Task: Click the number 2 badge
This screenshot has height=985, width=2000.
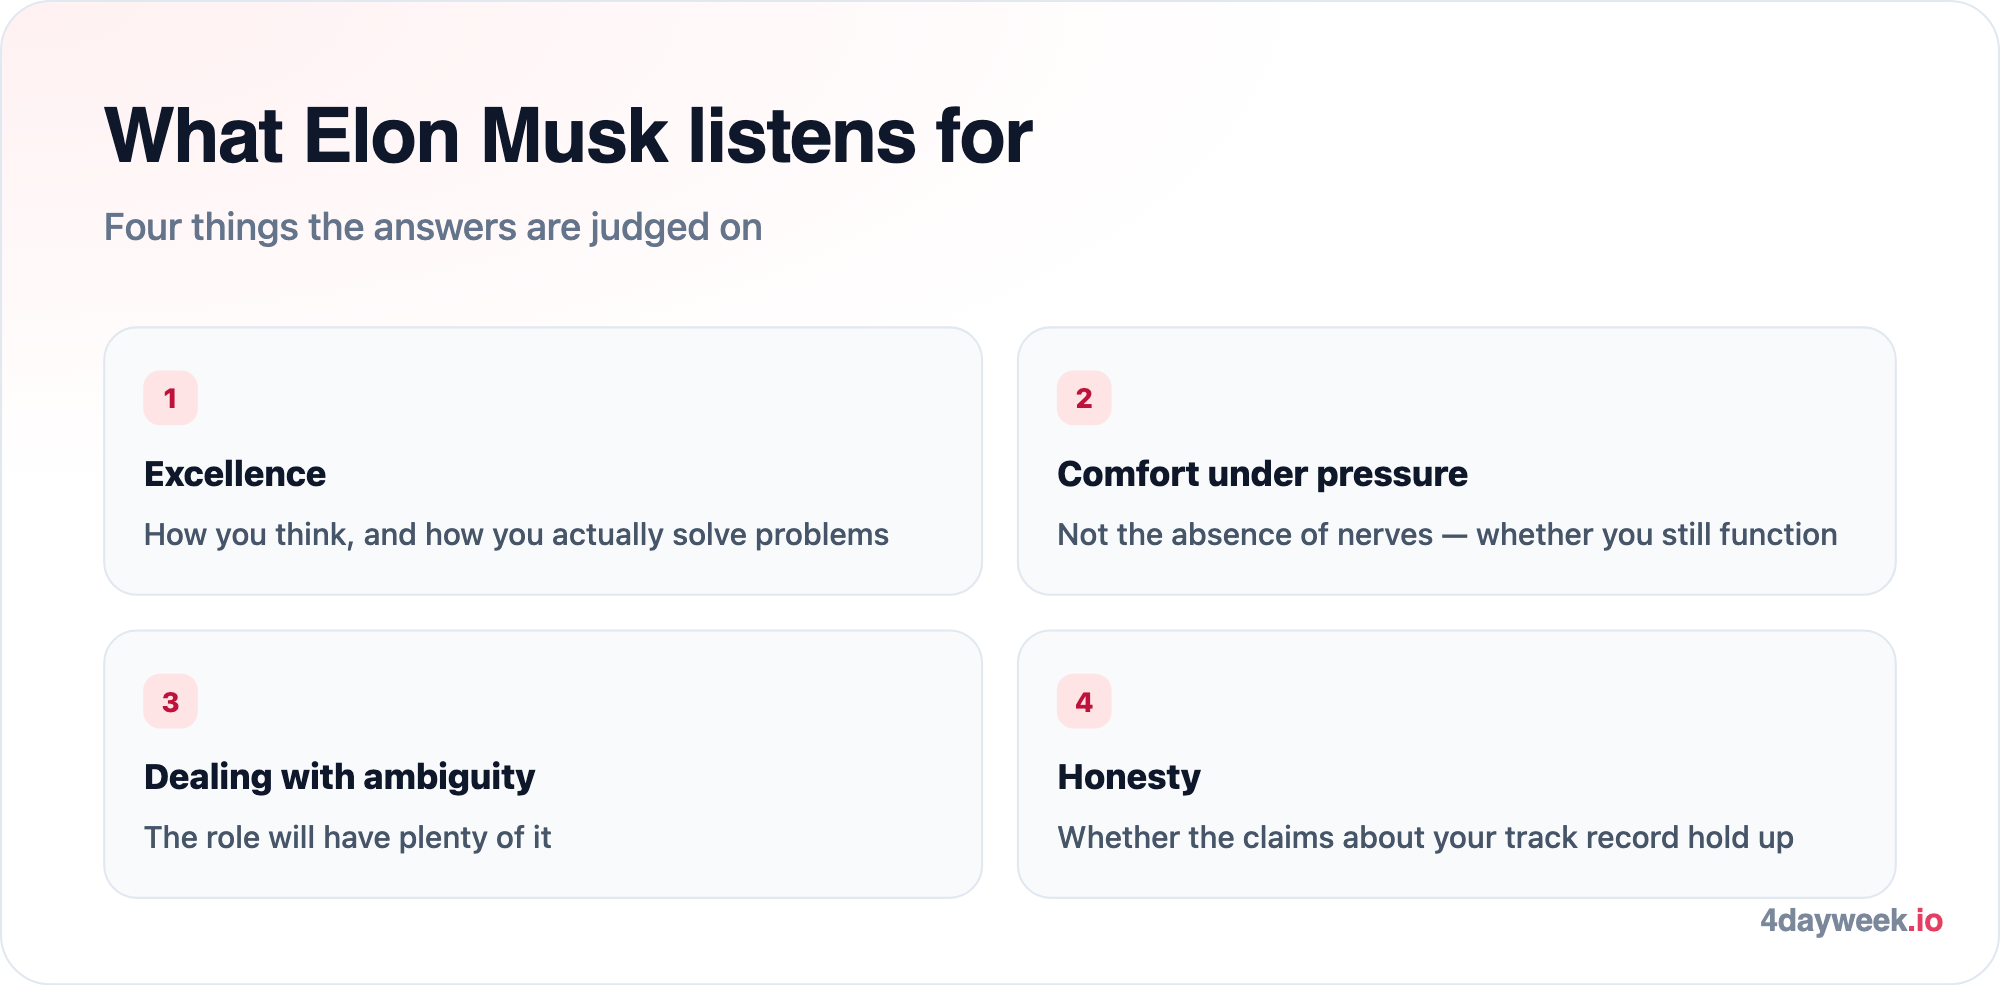Action: pyautogui.click(x=1084, y=398)
